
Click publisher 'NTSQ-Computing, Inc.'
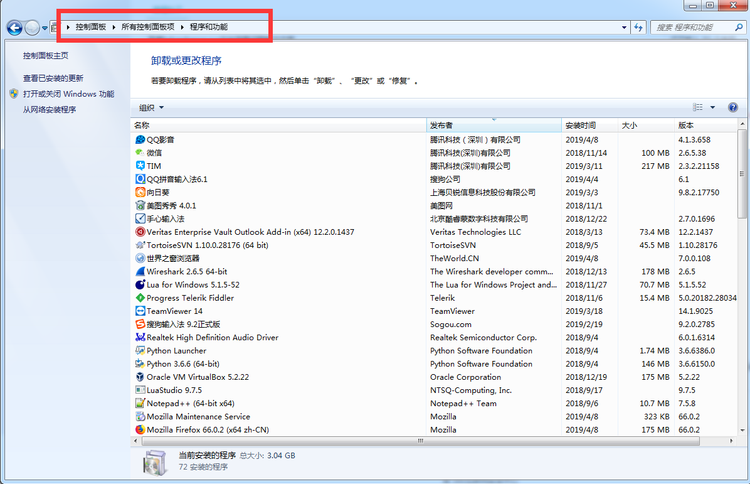(471, 390)
